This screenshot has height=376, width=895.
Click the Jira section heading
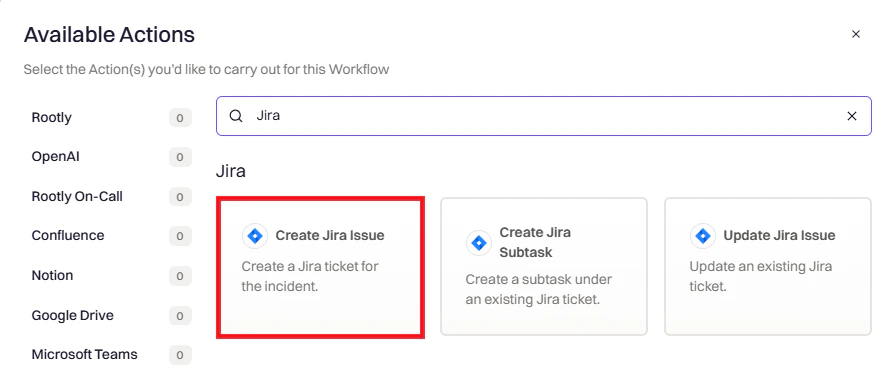point(231,171)
